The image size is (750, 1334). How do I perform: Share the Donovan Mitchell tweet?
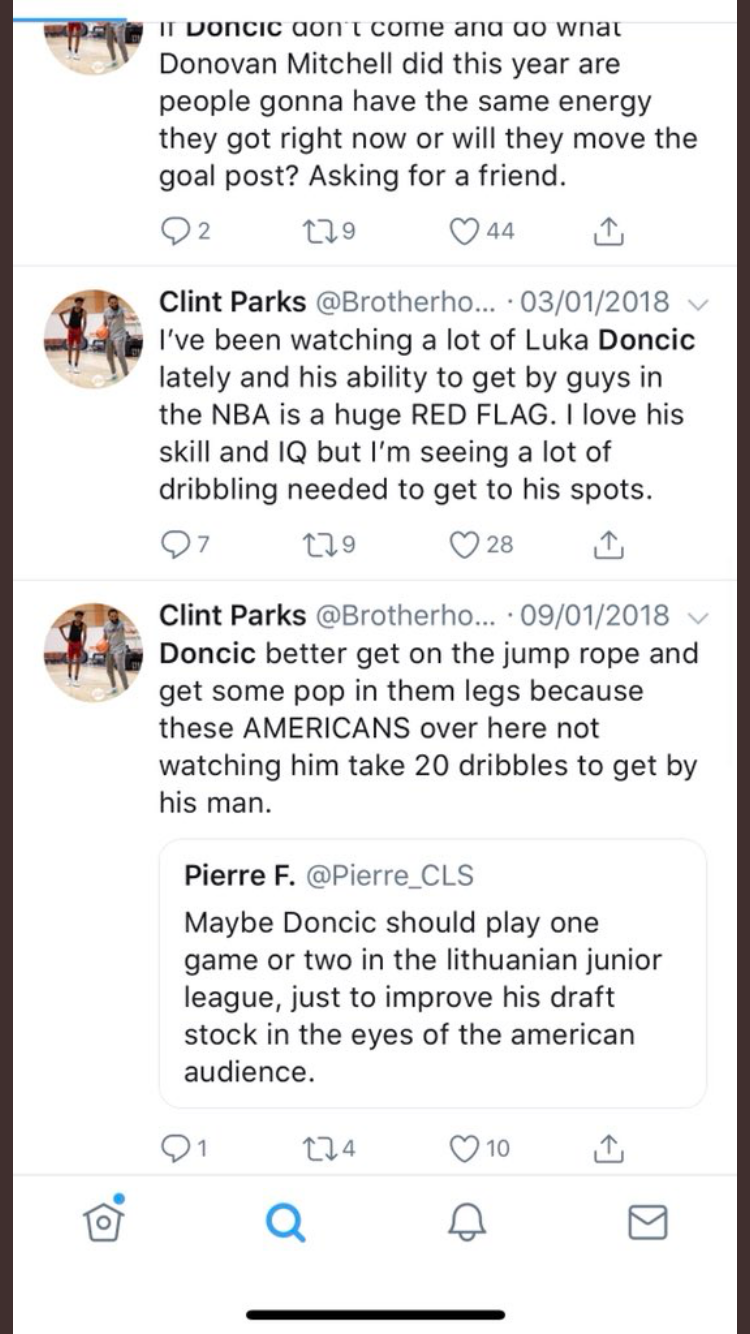pos(608,232)
